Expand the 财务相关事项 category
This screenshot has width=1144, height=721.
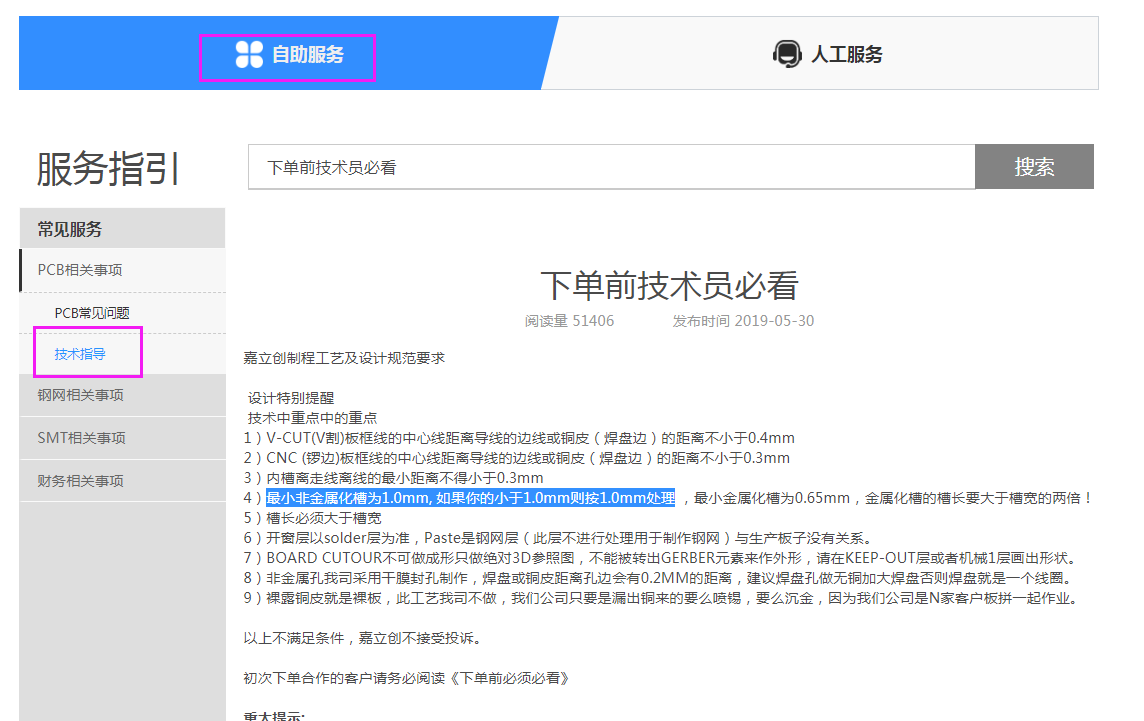pos(80,481)
